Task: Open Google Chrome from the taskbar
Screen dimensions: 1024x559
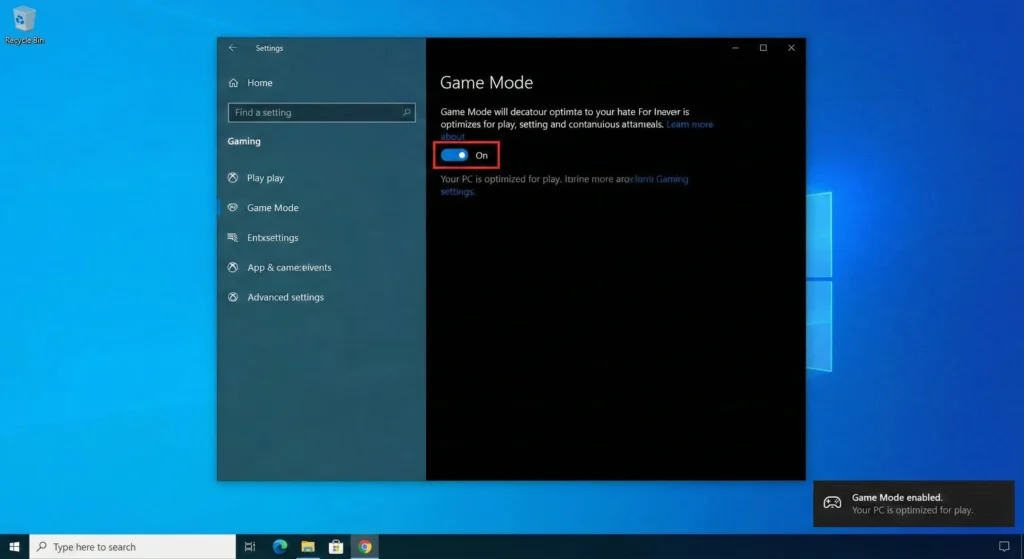Action: [365, 547]
